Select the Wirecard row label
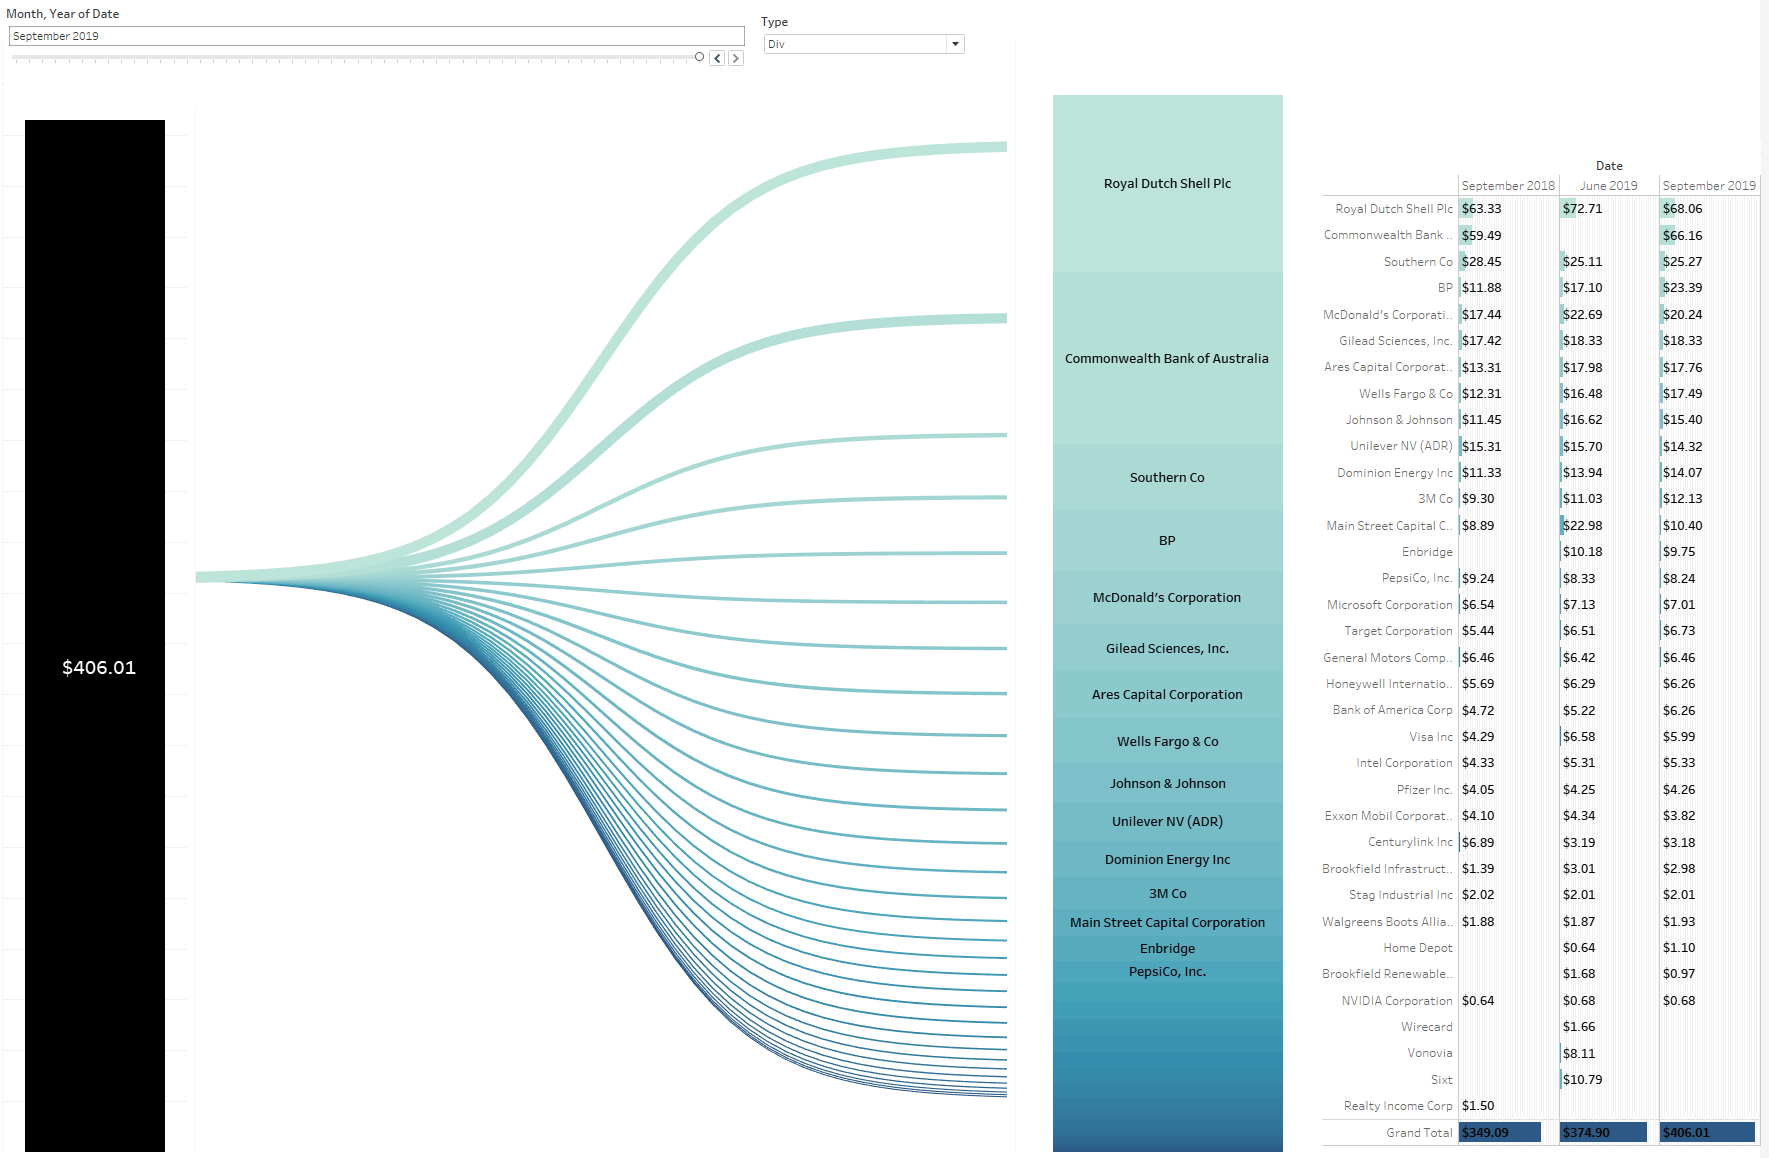 [x=1427, y=1027]
